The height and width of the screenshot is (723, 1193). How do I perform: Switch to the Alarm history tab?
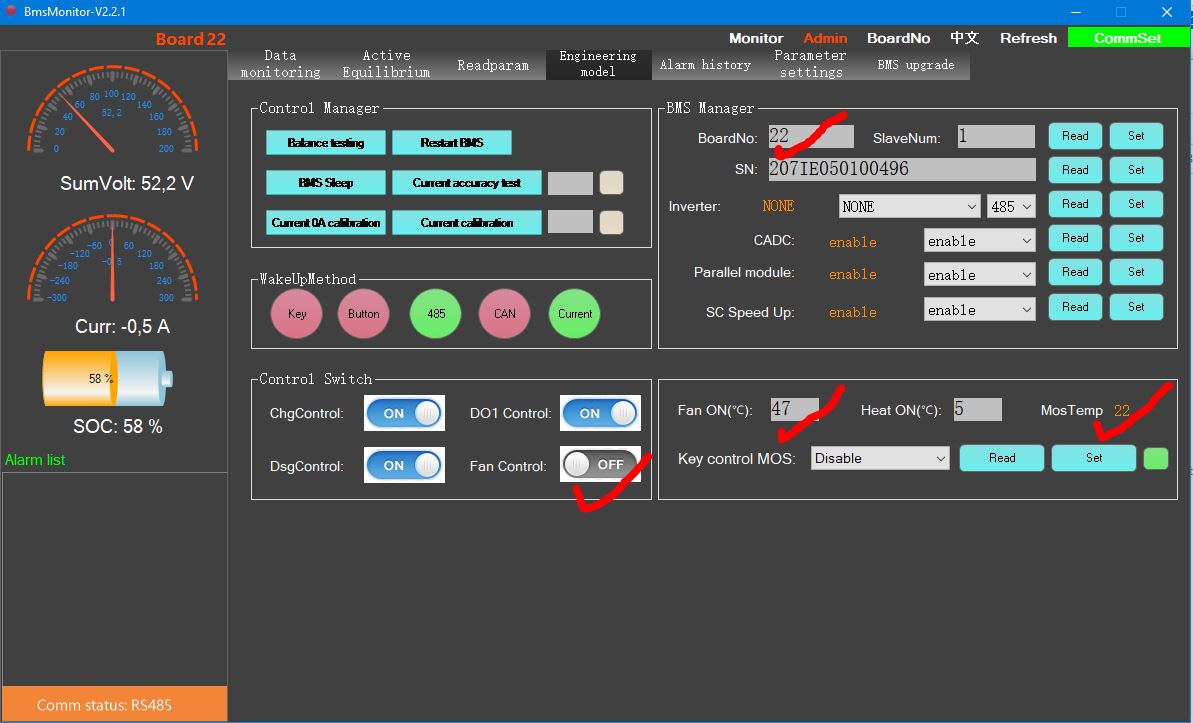point(705,65)
